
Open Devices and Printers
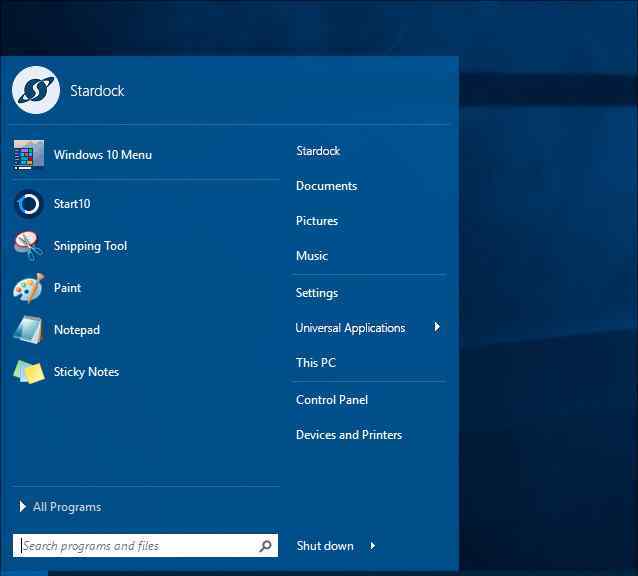pyautogui.click(x=349, y=435)
